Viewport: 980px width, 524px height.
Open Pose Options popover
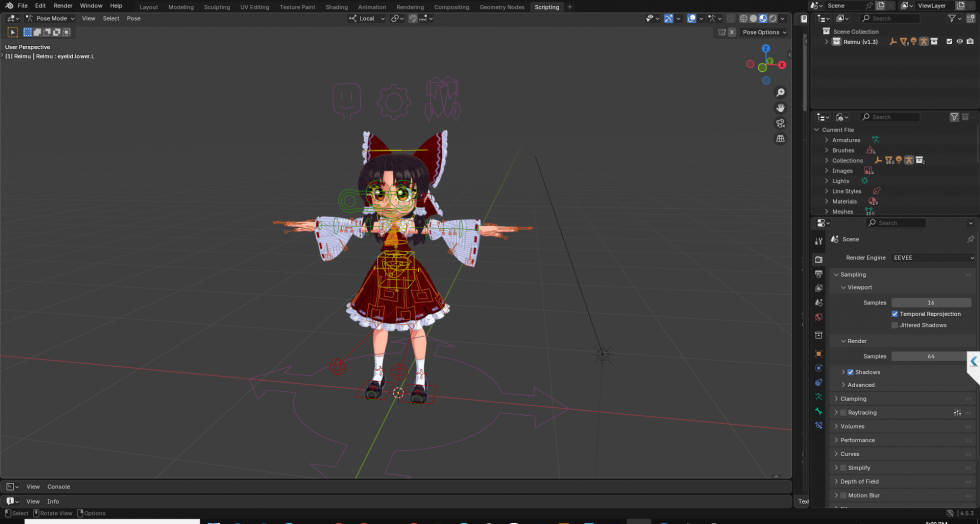point(764,32)
